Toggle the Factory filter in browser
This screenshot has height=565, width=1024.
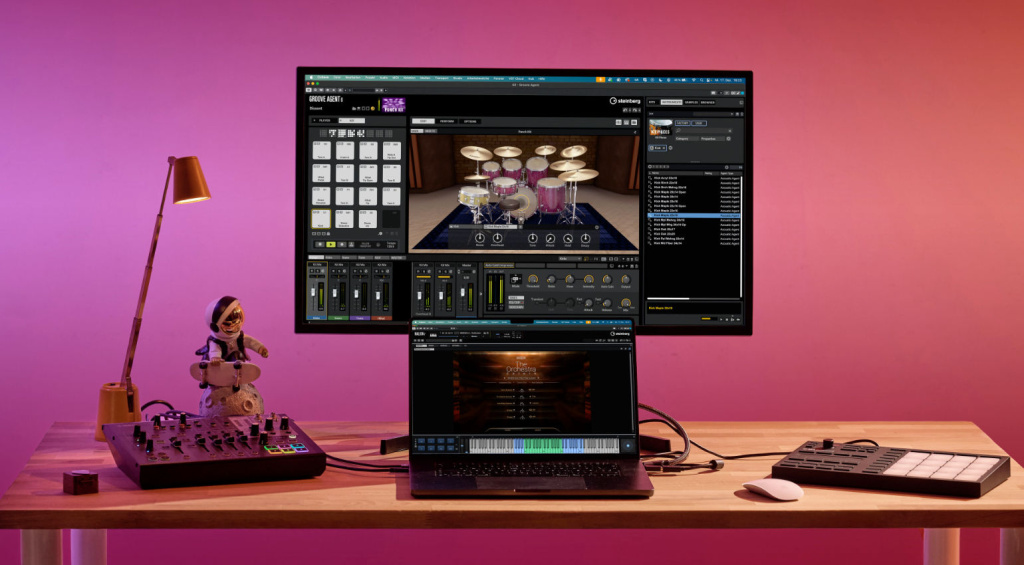pyautogui.click(x=685, y=123)
